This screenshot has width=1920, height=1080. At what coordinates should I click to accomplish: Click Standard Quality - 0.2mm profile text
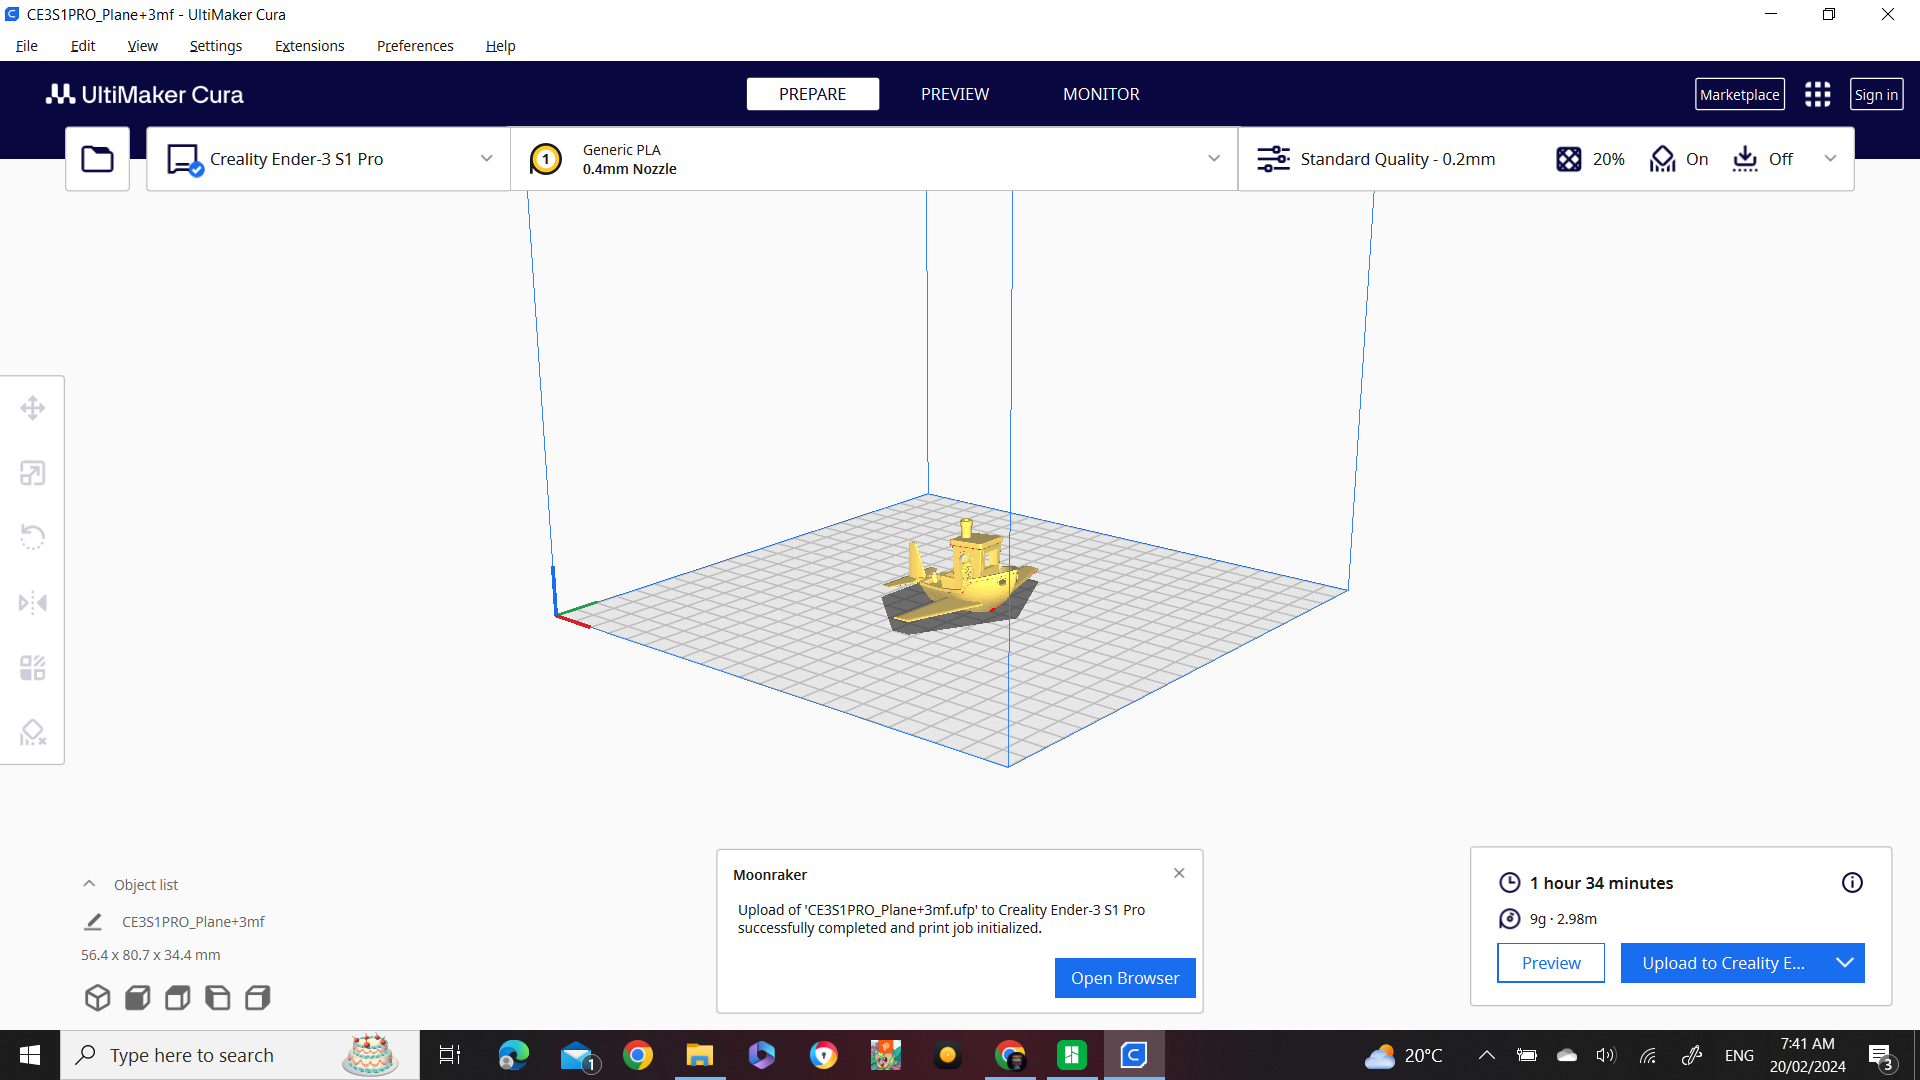point(1398,159)
